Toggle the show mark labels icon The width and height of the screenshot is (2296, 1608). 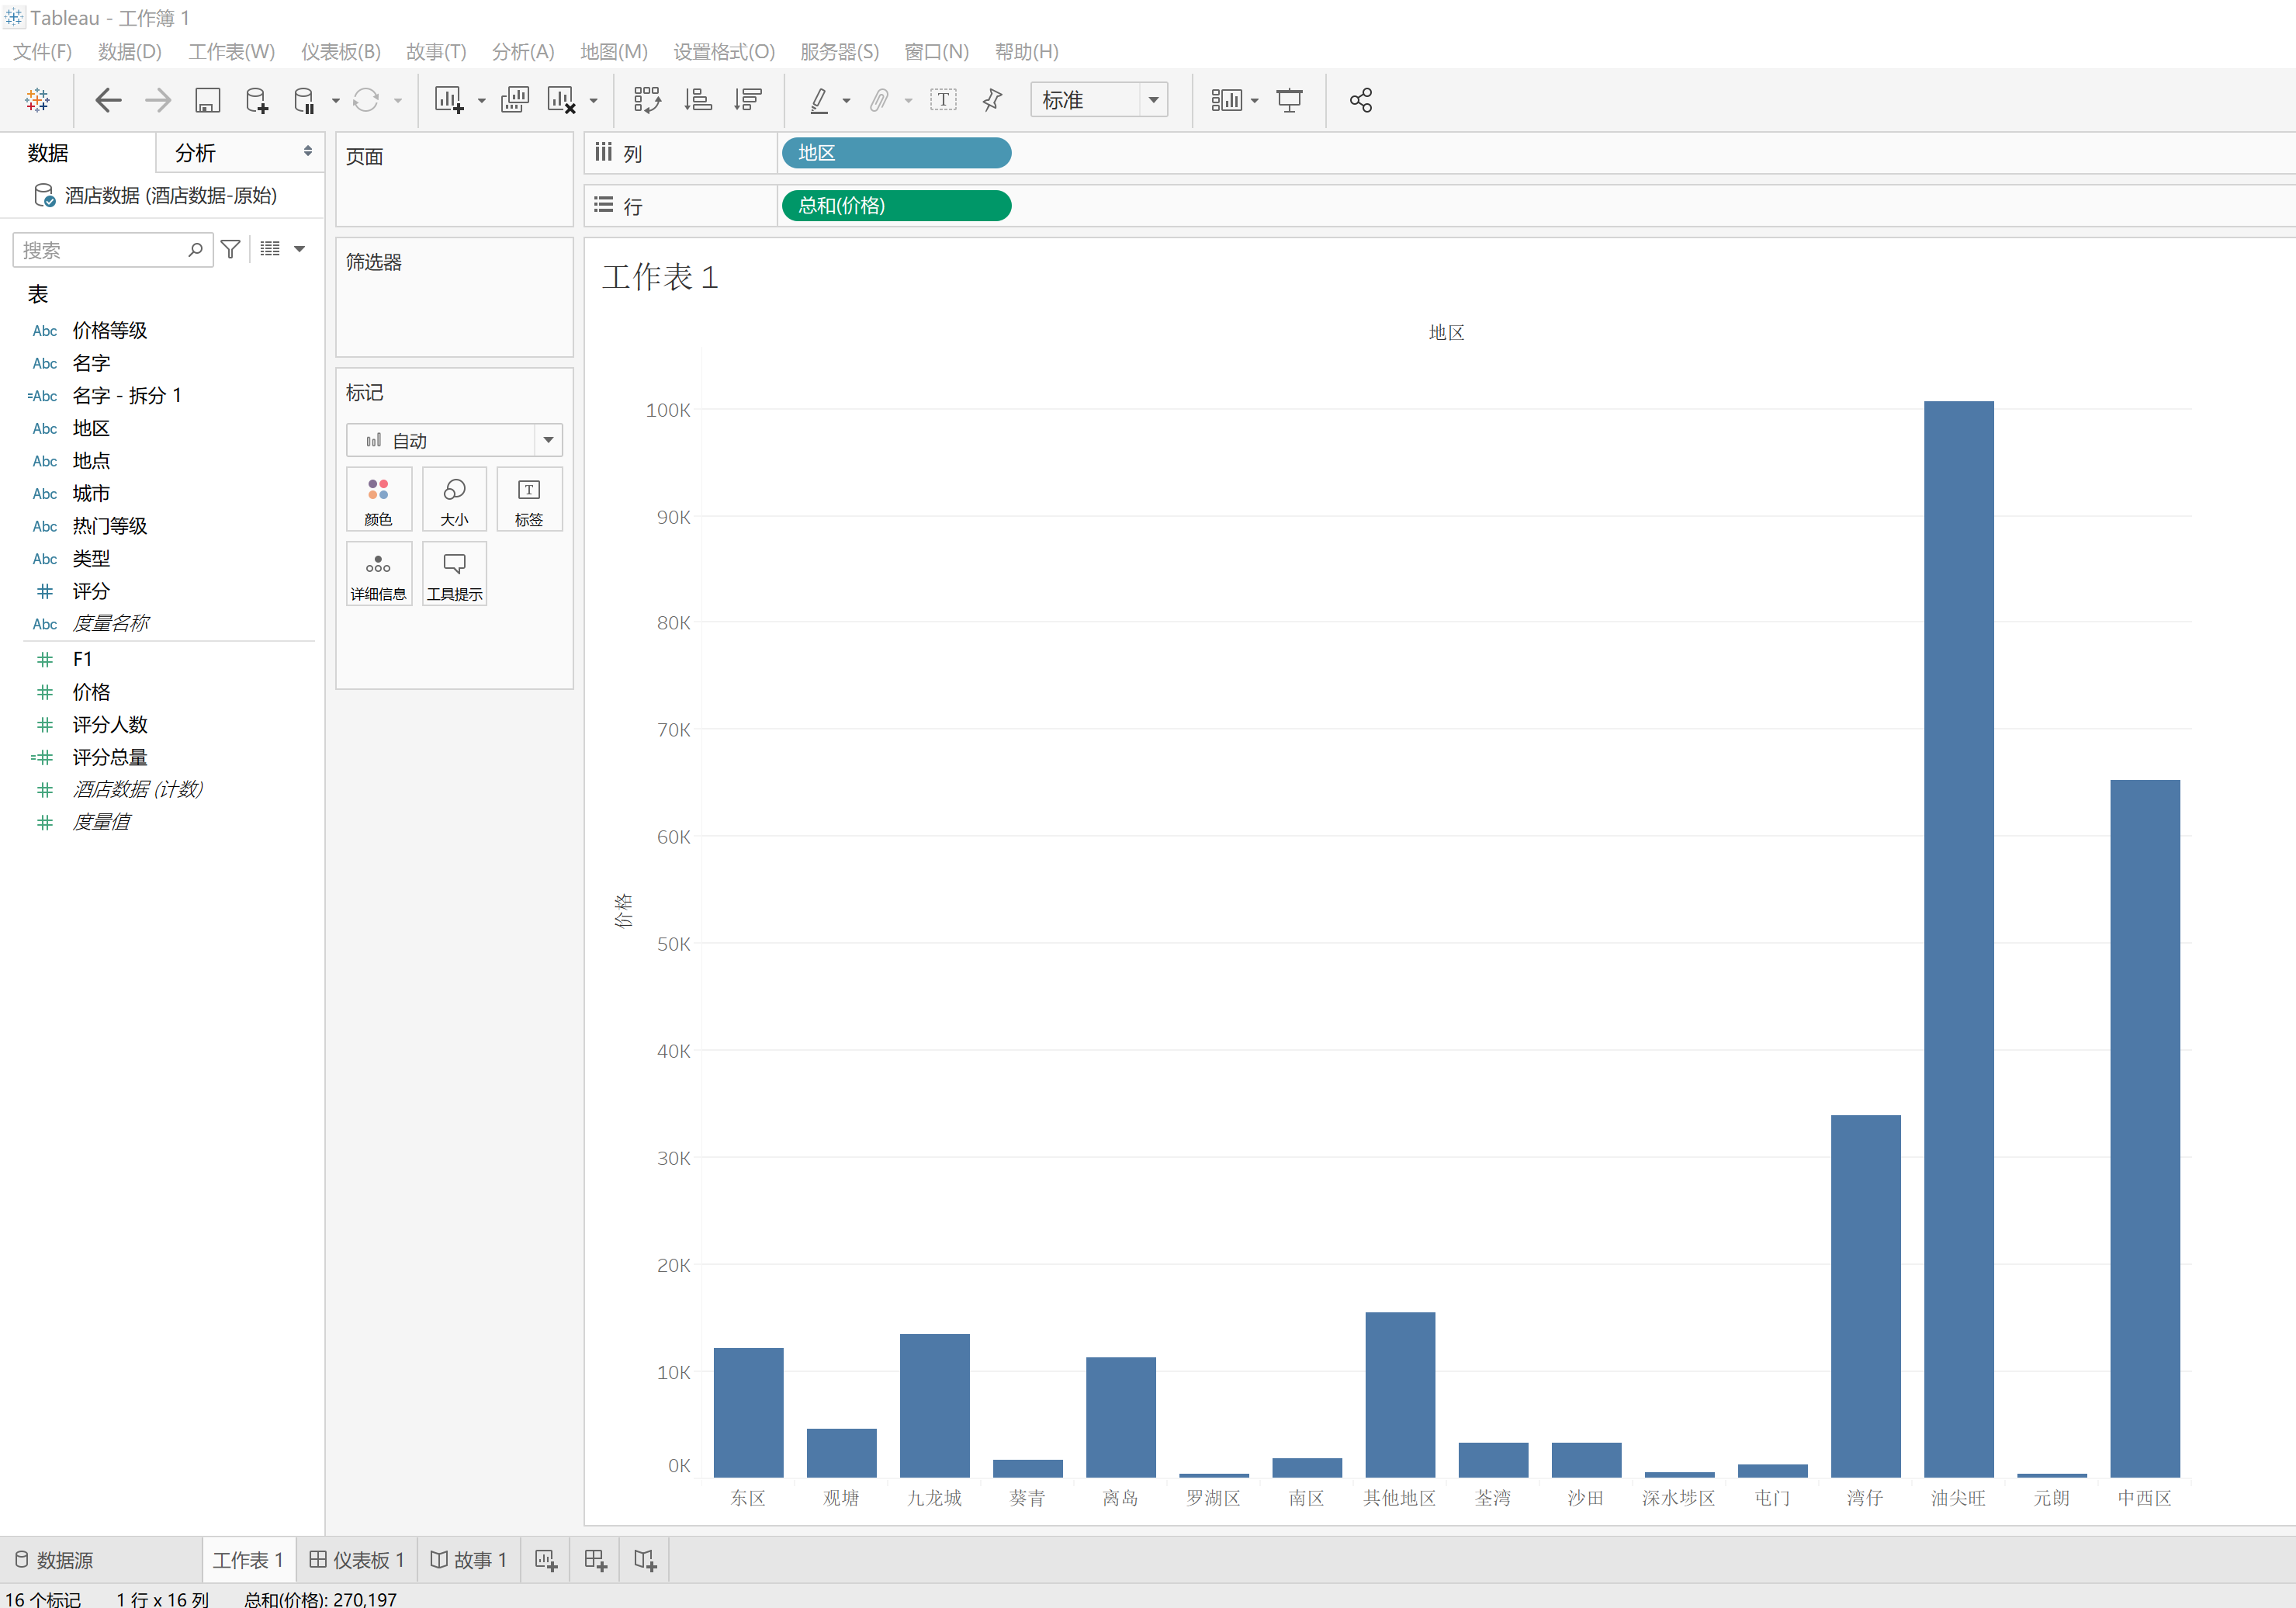click(943, 100)
